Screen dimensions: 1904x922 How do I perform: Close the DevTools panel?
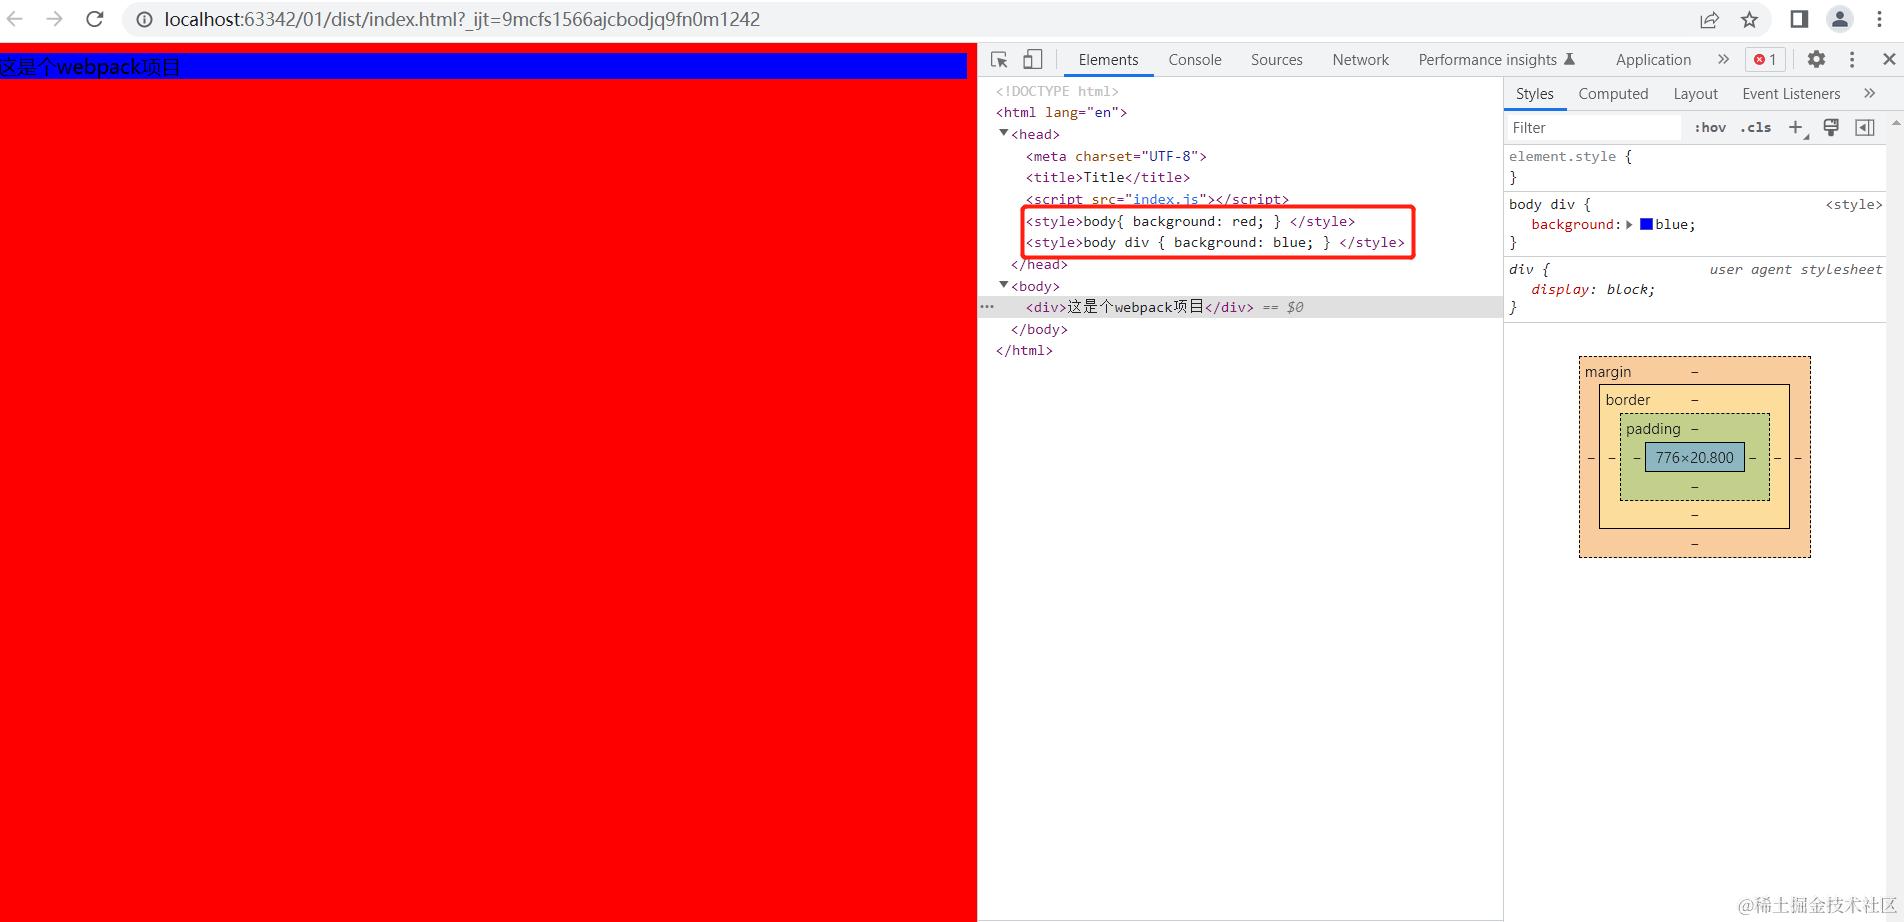coord(1889,60)
